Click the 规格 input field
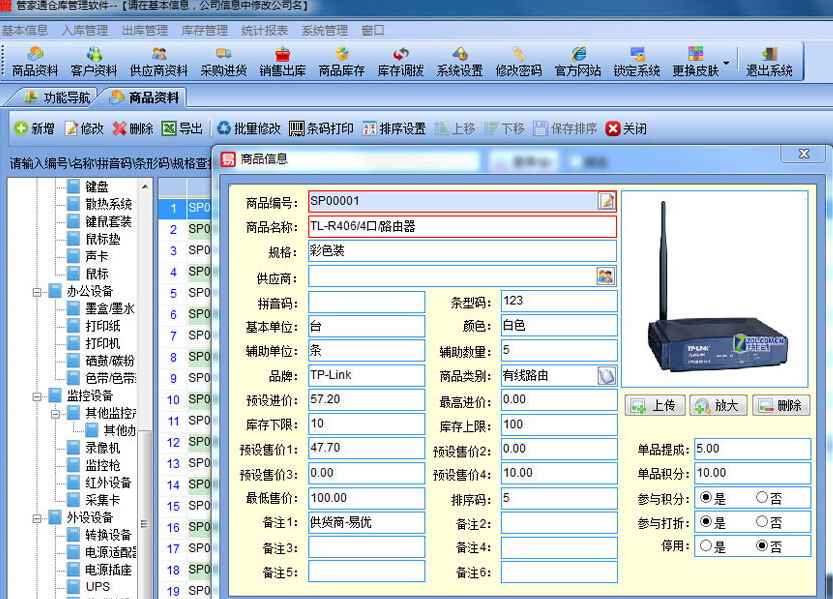This screenshot has width=833, height=599. (462, 251)
